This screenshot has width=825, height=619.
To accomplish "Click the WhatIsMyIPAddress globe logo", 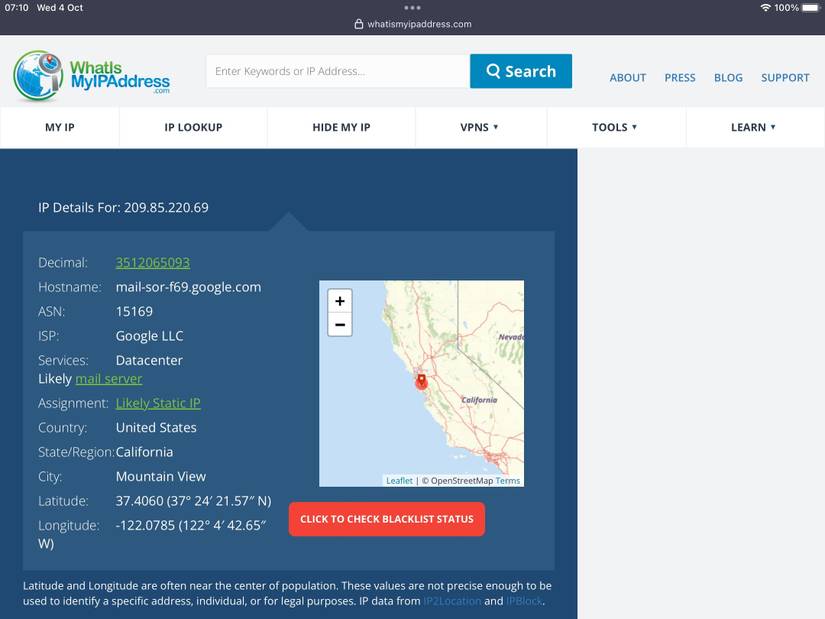I will tap(38, 76).
